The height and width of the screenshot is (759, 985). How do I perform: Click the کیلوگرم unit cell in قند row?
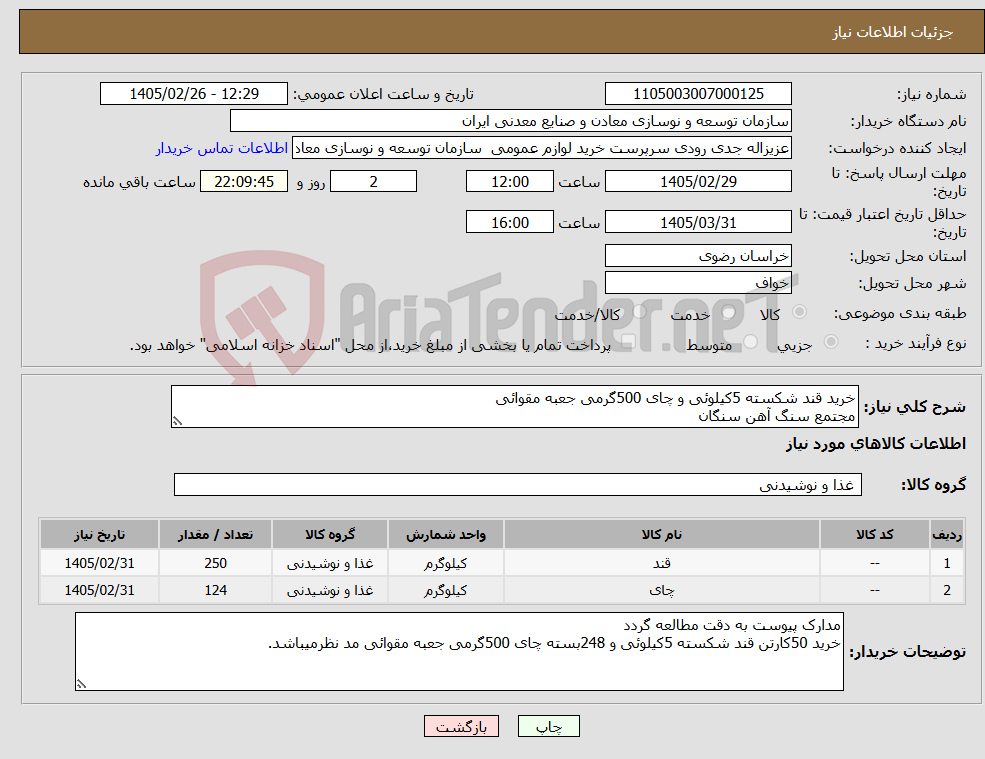[445, 563]
